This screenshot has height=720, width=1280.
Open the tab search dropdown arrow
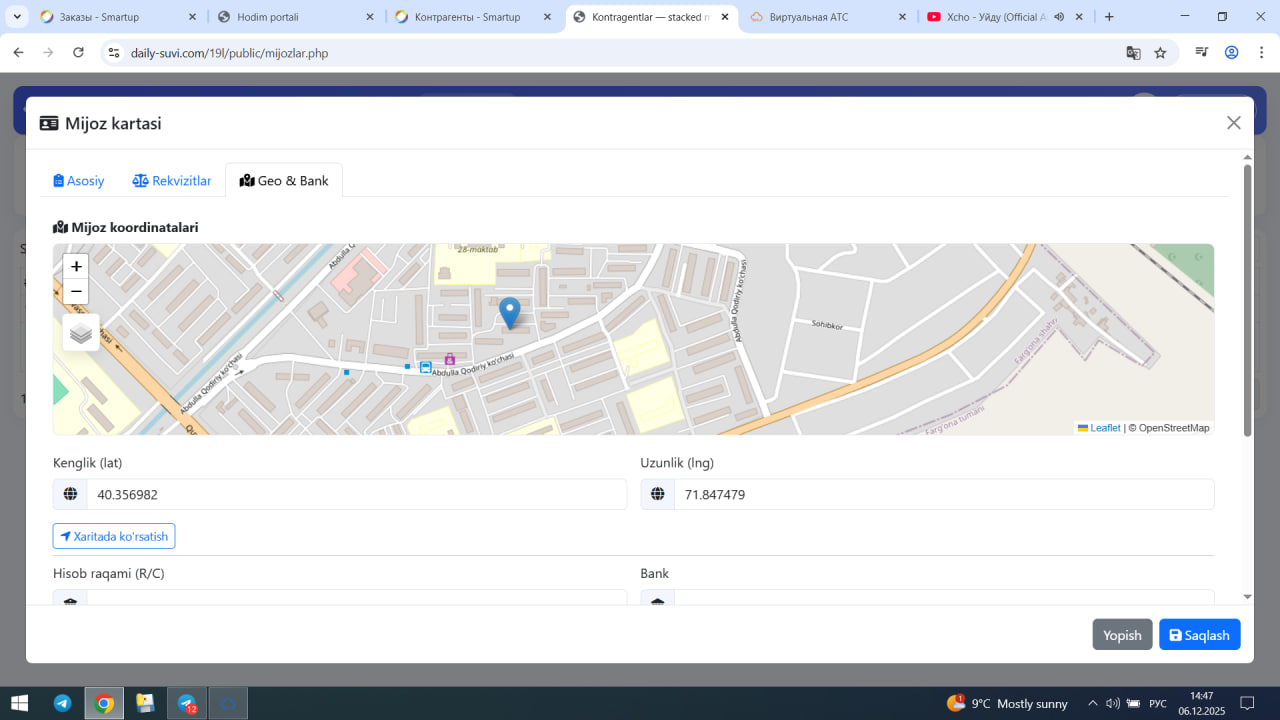17,17
